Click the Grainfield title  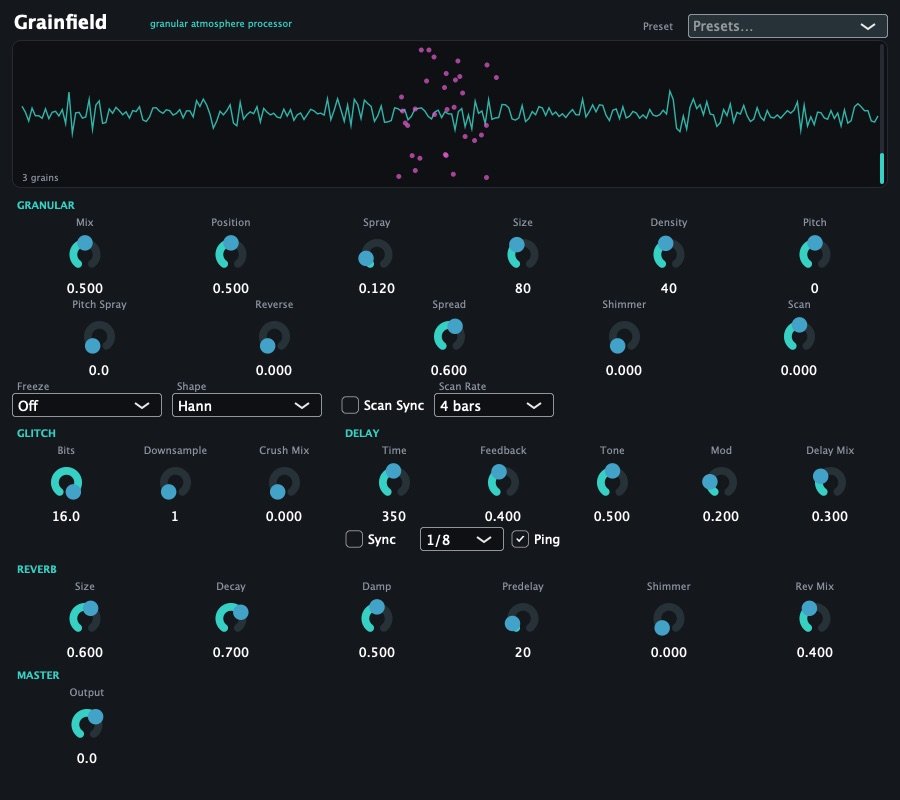pos(60,22)
